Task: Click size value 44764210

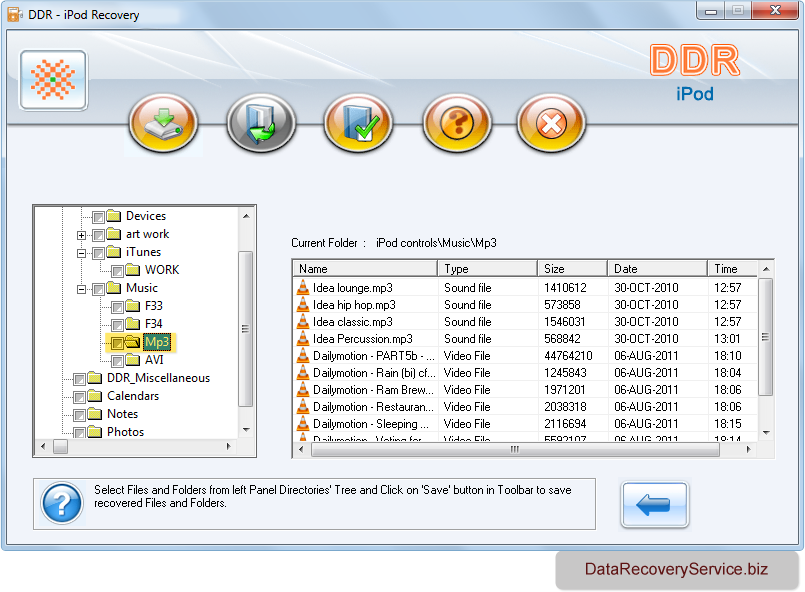Action: point(568,355)
